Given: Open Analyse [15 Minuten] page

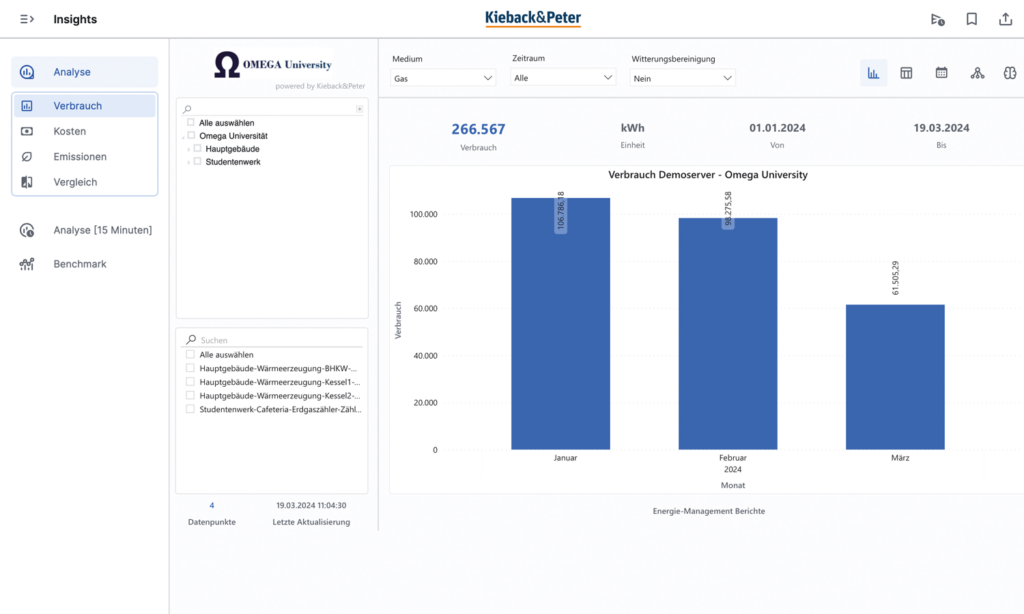Looking at the screenshot, I should coord(102,230).
